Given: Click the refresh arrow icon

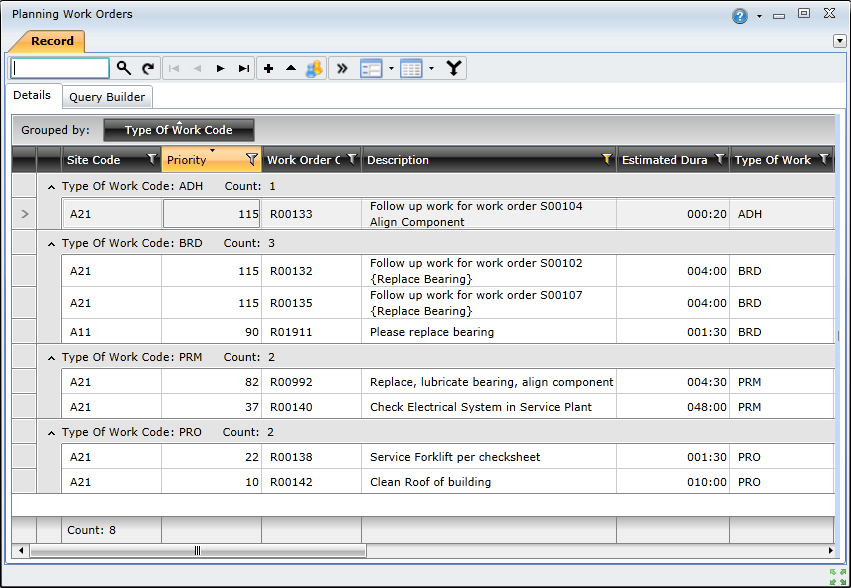Looking at the screenshot, I should (x=148, y=68).
